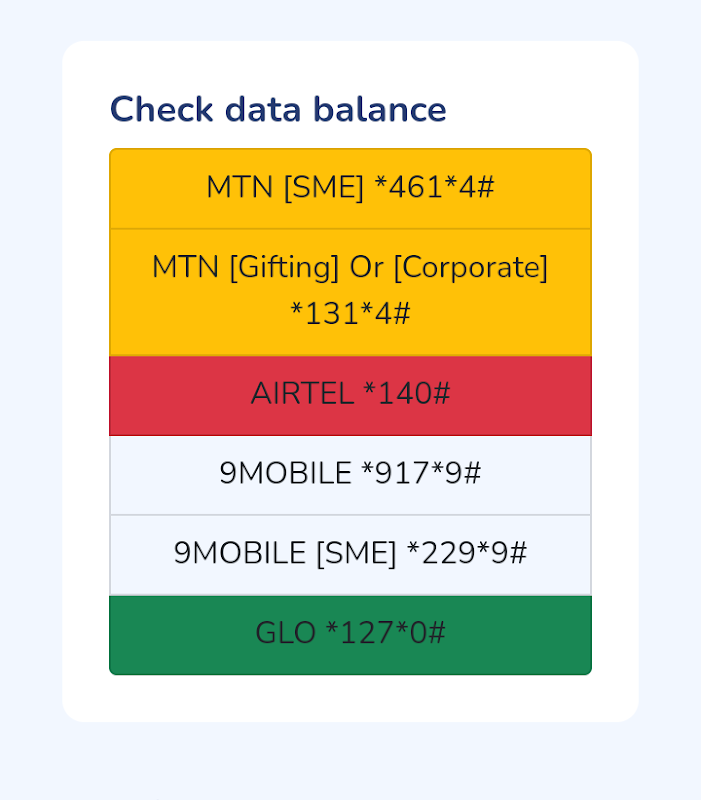
Task: Click the MTN Gifting or Corporate row
Action: 350,292
